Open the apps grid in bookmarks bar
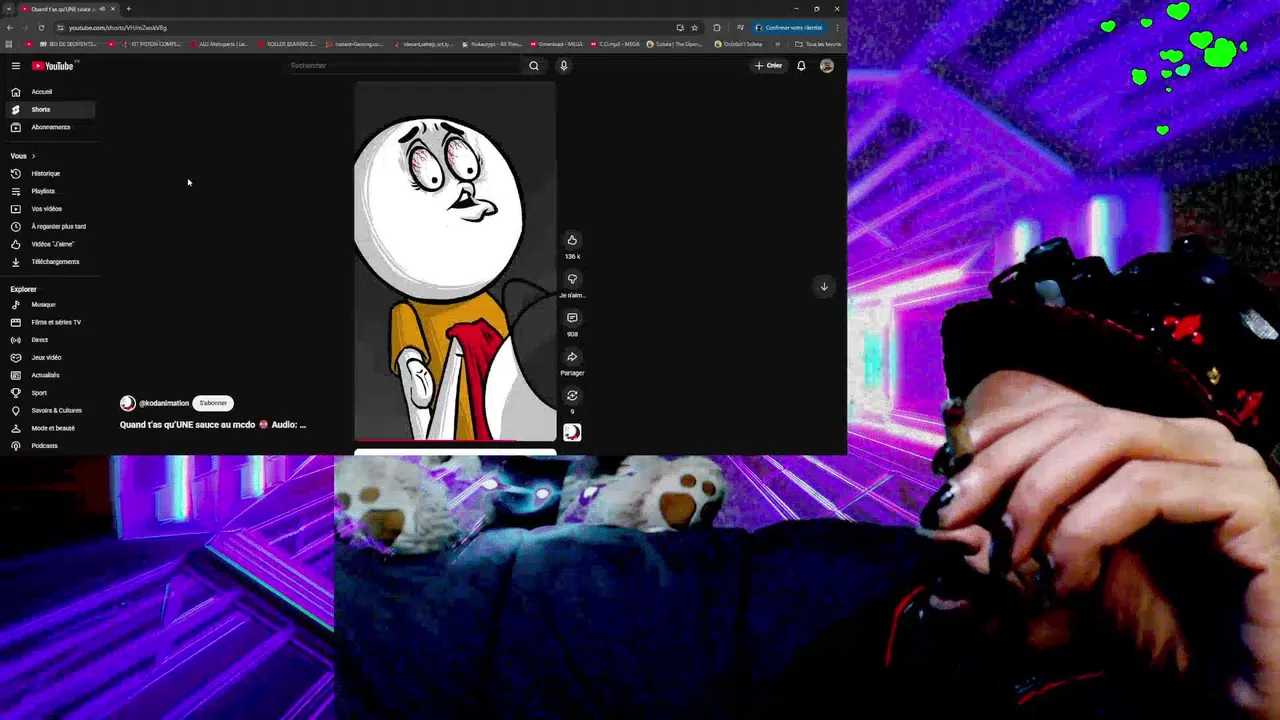The height and width of the screenshot is (720, 1280). point(9,44)
